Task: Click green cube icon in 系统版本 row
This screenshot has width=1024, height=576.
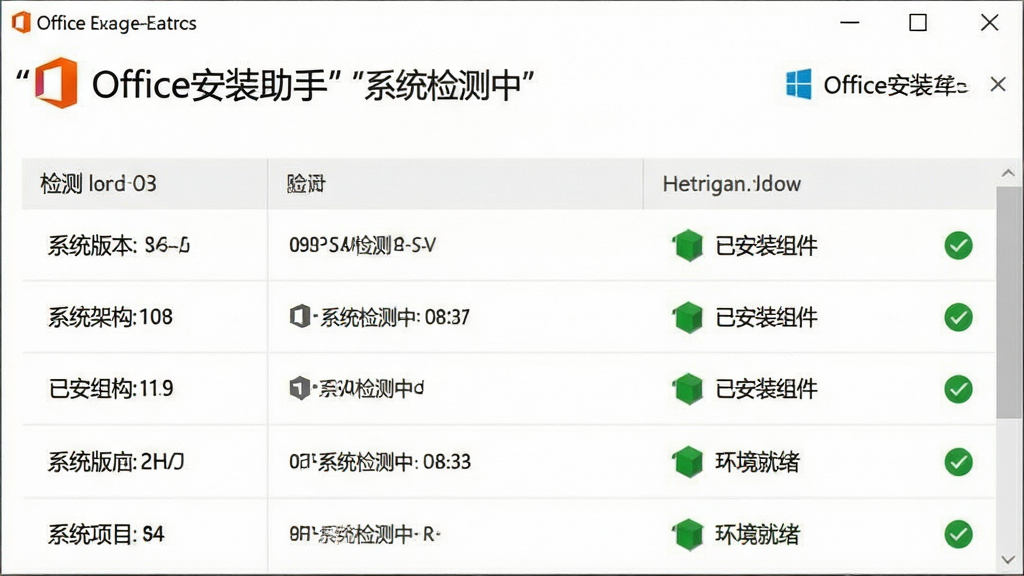Action: [x=688, y=246]
